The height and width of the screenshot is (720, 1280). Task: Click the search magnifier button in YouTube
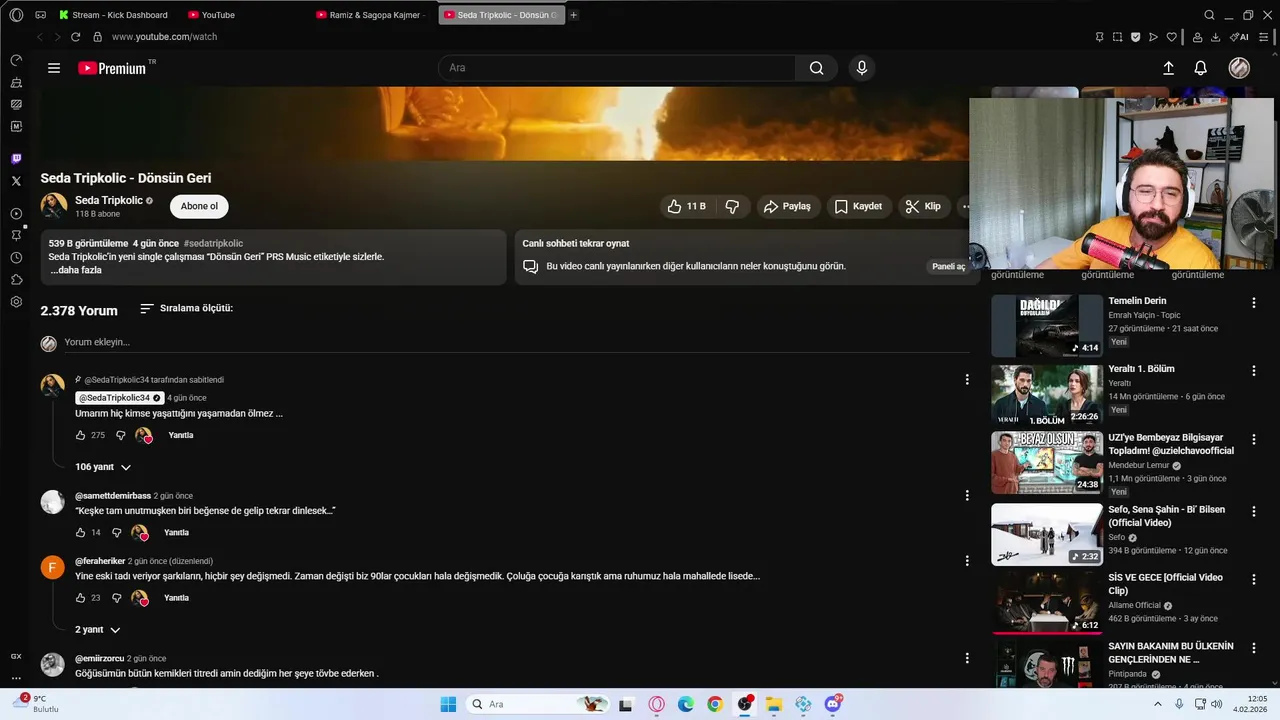tap(816, 68)
